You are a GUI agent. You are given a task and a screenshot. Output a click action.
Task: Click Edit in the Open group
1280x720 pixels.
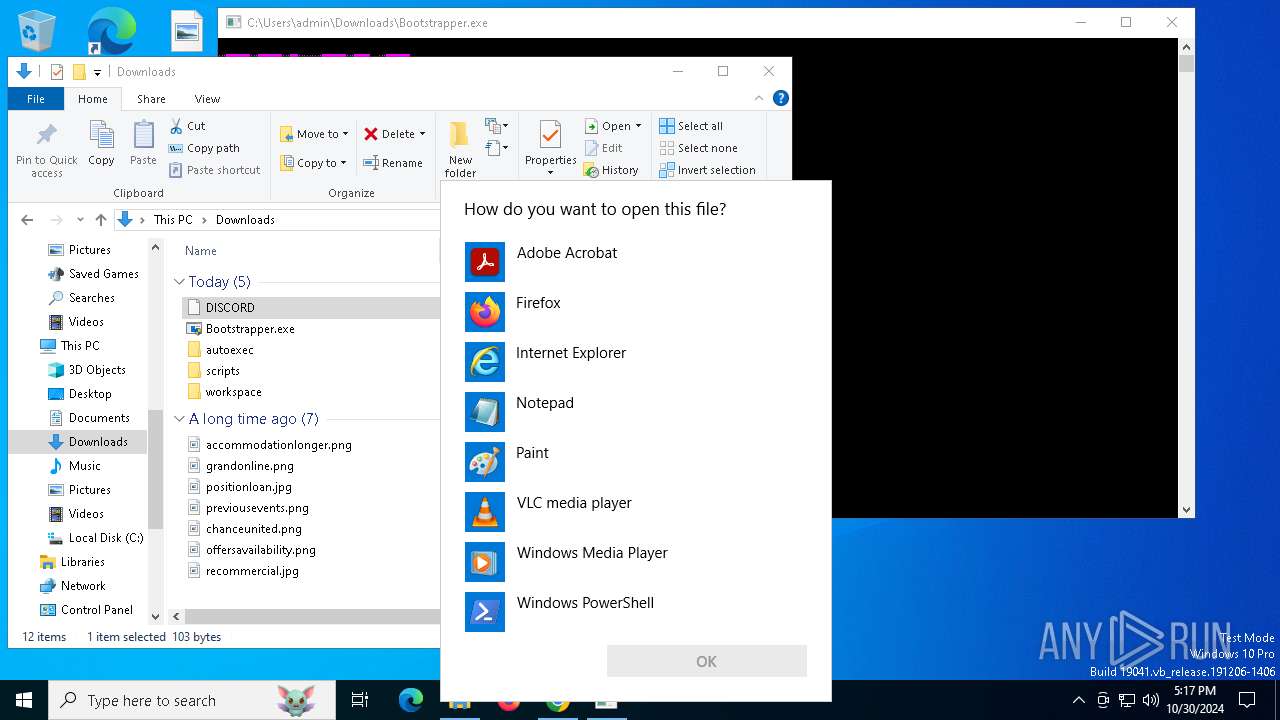[604, 148]
